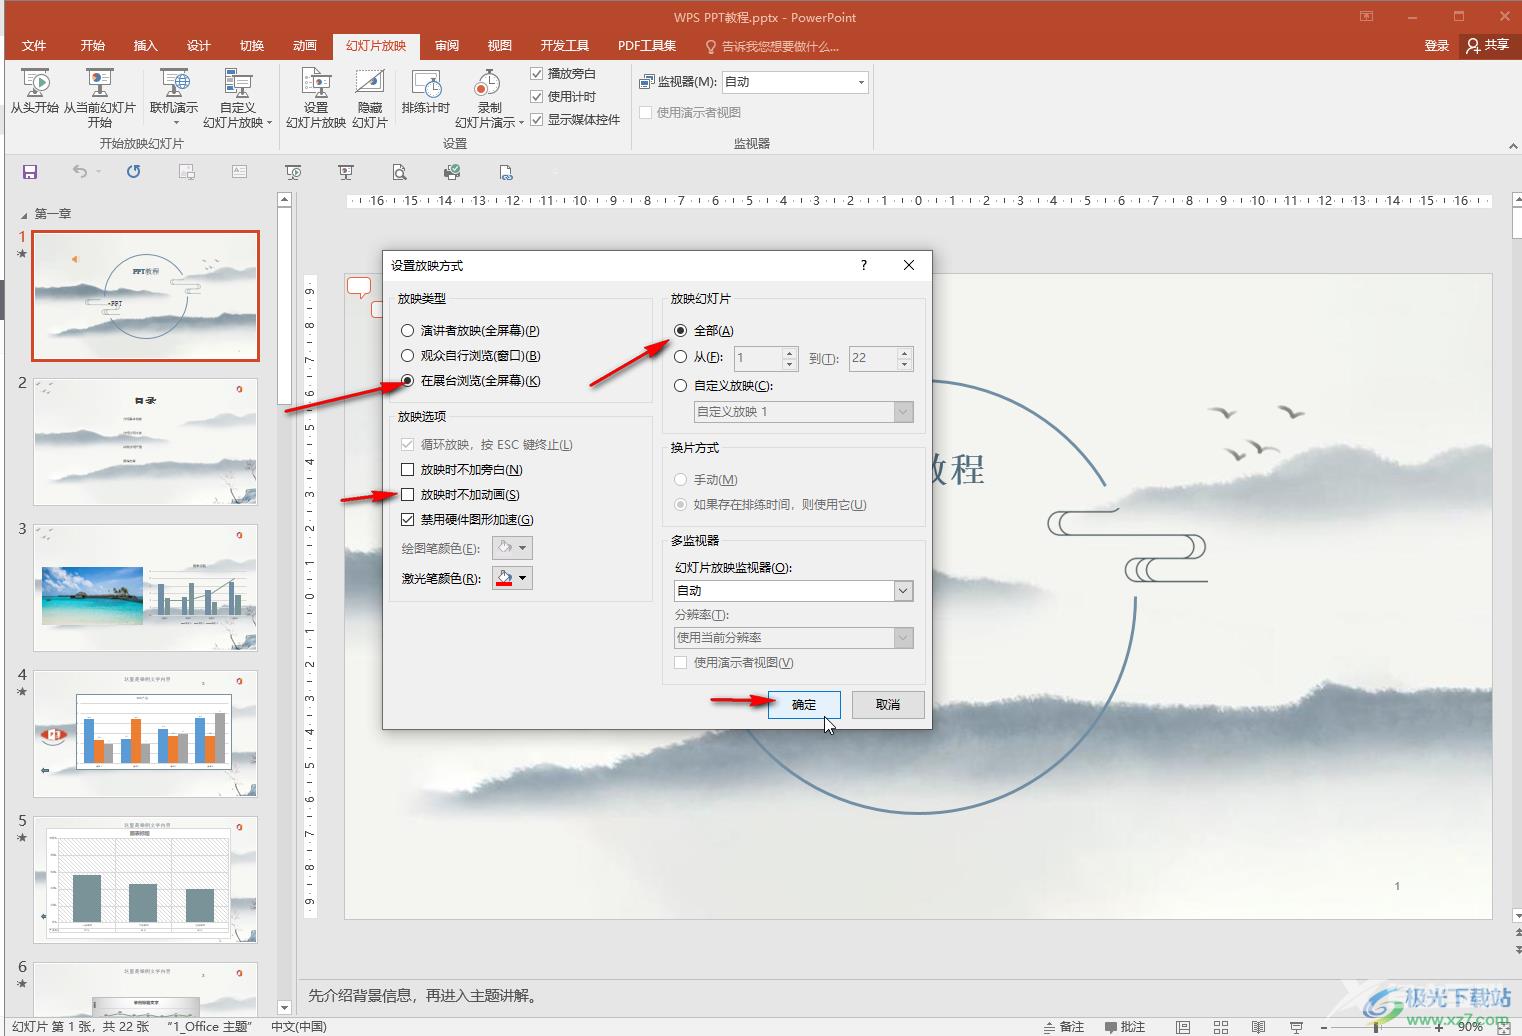Switch to the 设计 ribbon tab
This screenshot has height=1036, width=1522.
tap(199, 46)
